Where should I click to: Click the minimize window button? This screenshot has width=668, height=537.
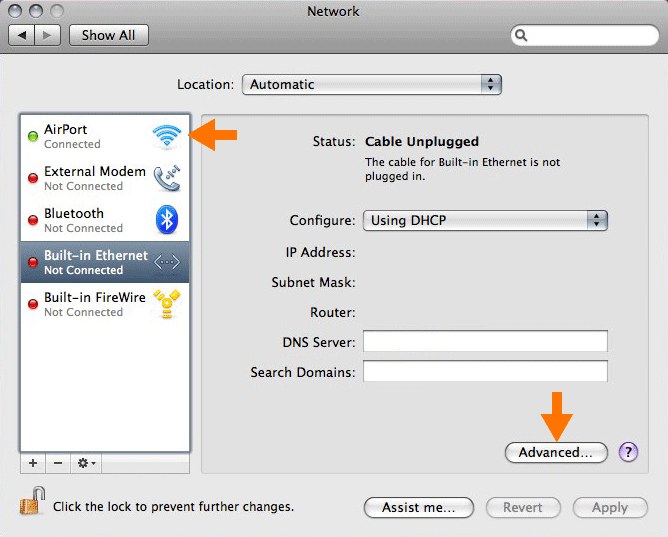[36, 11]
